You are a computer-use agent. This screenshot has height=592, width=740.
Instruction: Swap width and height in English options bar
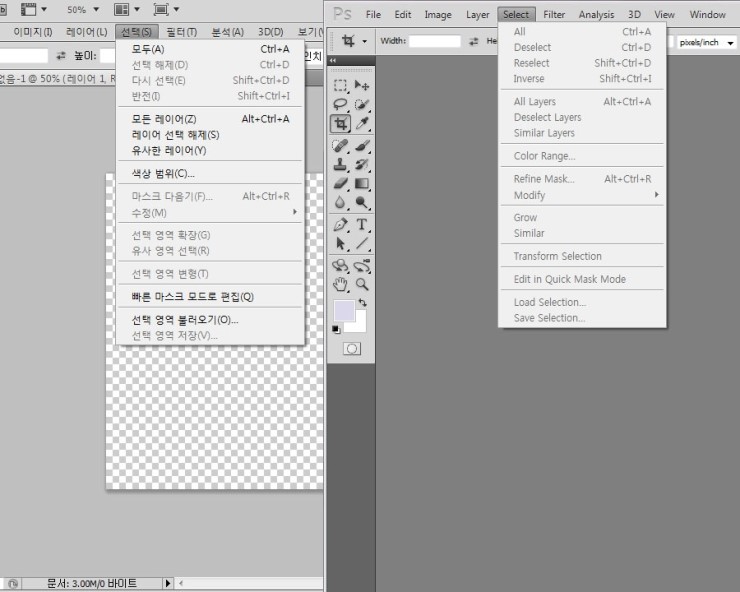coord(473,42)
